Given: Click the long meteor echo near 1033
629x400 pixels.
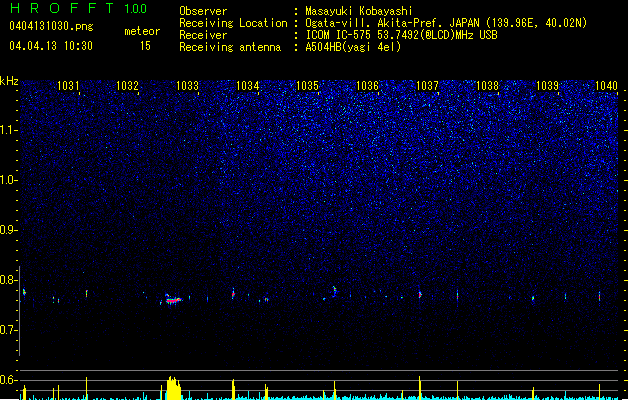Looking at the screenshot, I should (173, 299).
